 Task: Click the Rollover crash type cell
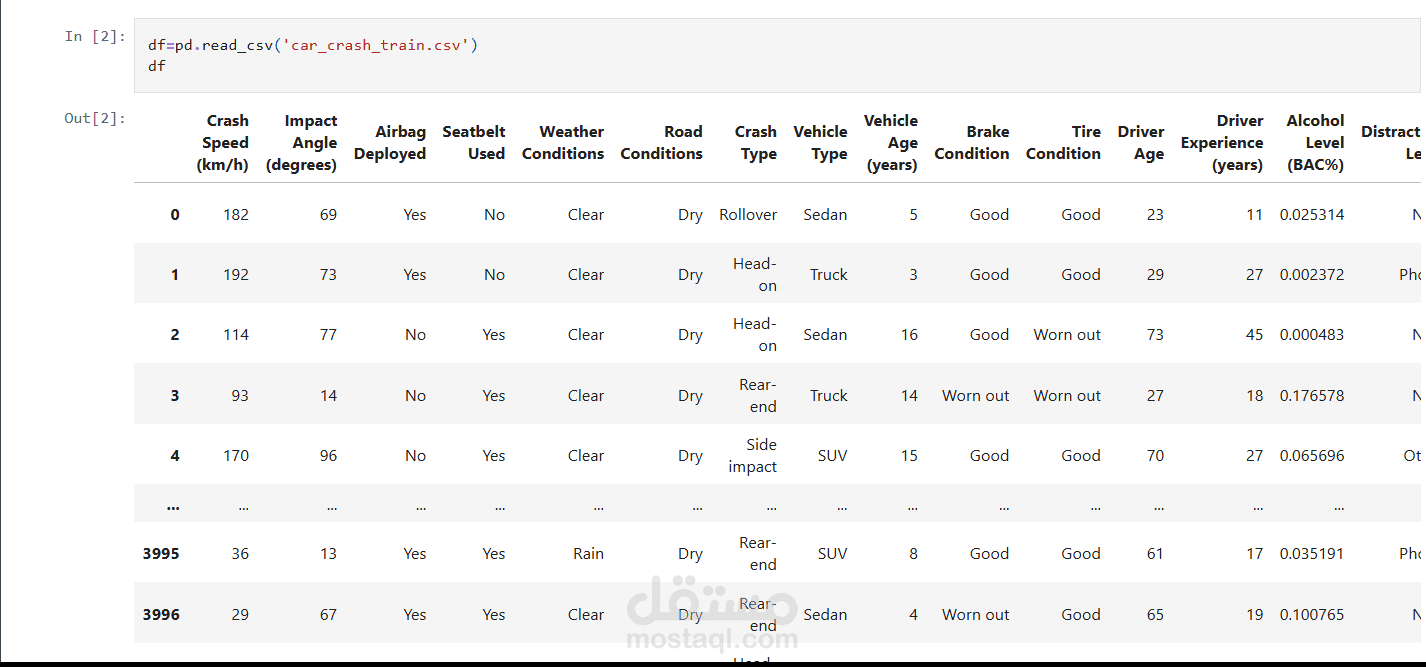tap(748, 214)
